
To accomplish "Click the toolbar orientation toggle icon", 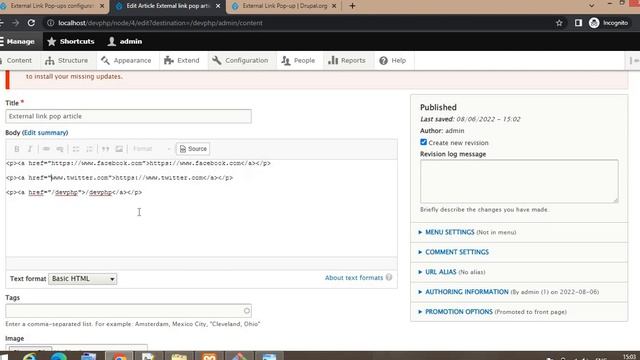I will [x=634, y=60].
